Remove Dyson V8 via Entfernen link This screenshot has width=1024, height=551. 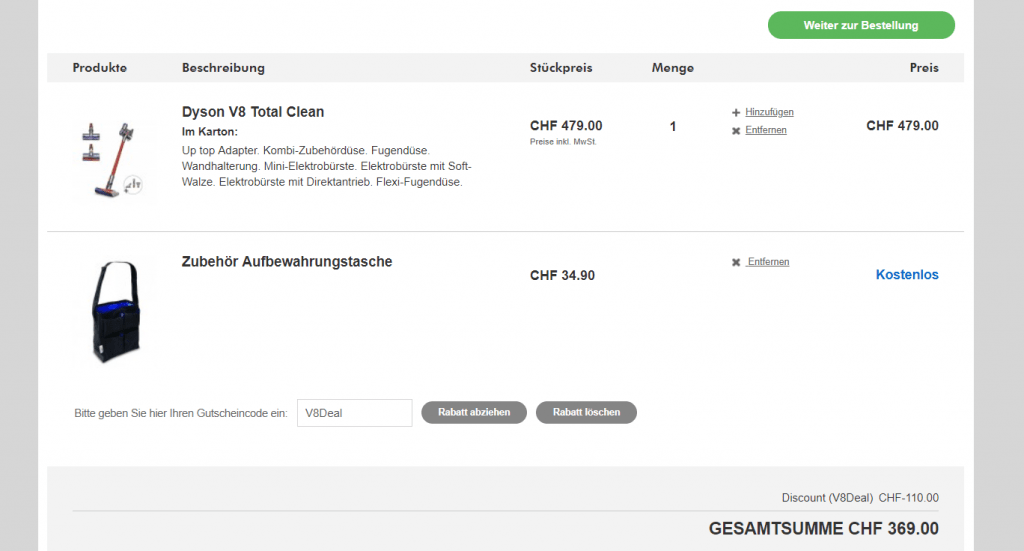[x=766, y=131]
